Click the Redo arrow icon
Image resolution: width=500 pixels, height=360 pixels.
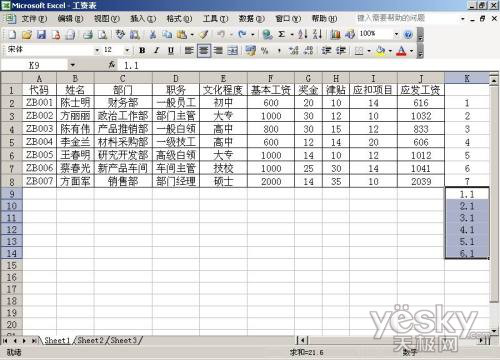click(x=243, y=34)
